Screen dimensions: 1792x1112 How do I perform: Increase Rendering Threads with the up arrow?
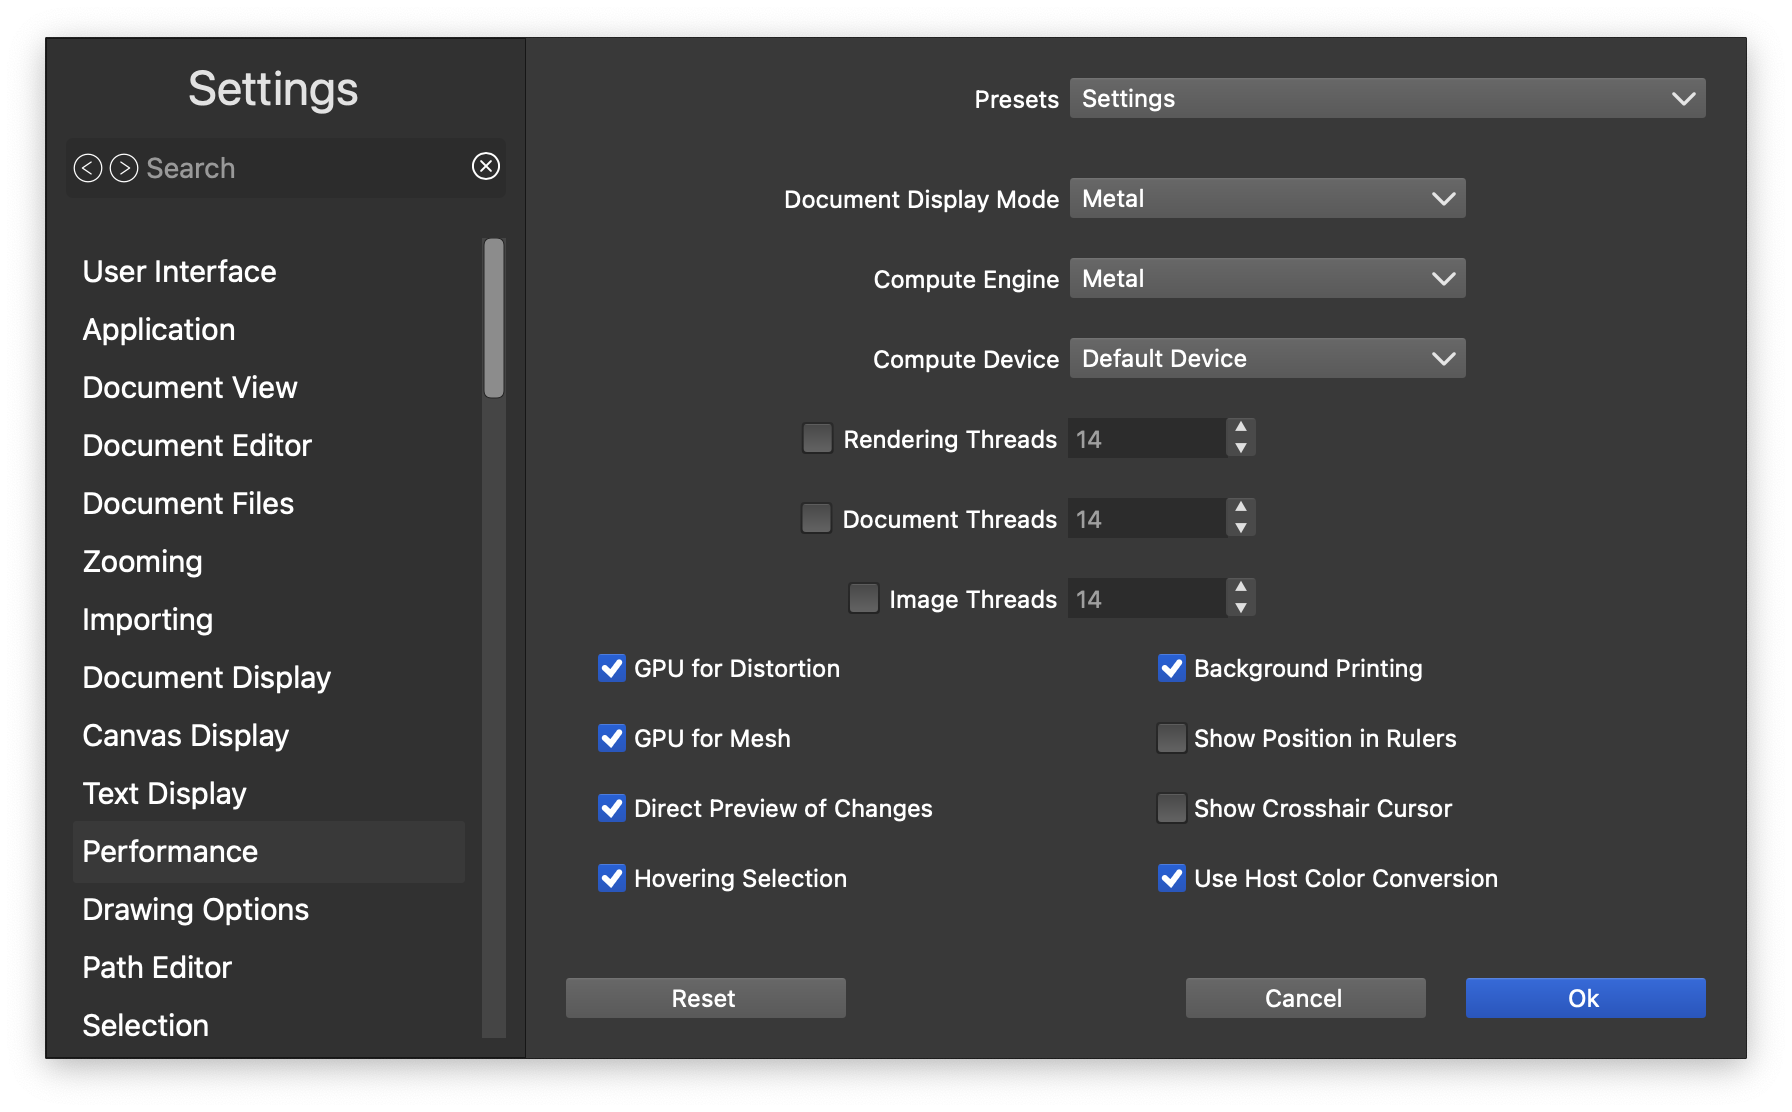1240,427
